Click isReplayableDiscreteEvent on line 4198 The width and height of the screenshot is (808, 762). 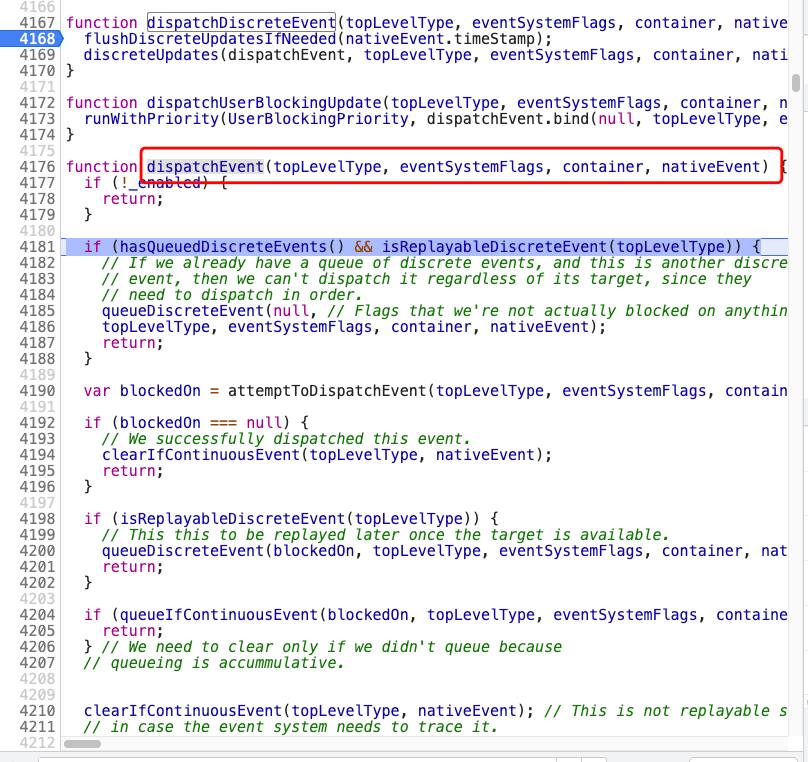tap(232, 518)
